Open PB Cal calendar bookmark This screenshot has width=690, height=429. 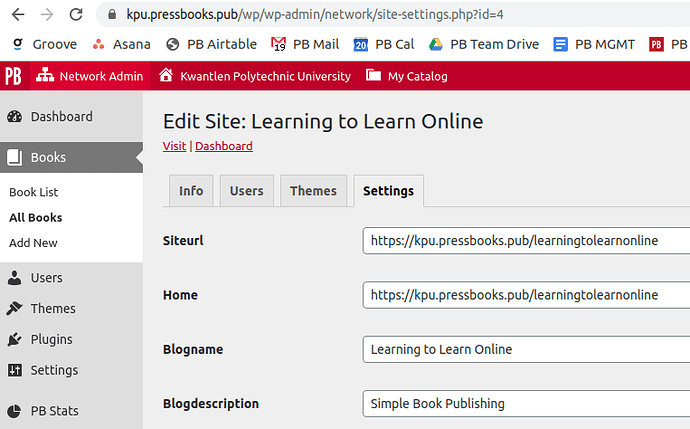[x=384, y=44]
